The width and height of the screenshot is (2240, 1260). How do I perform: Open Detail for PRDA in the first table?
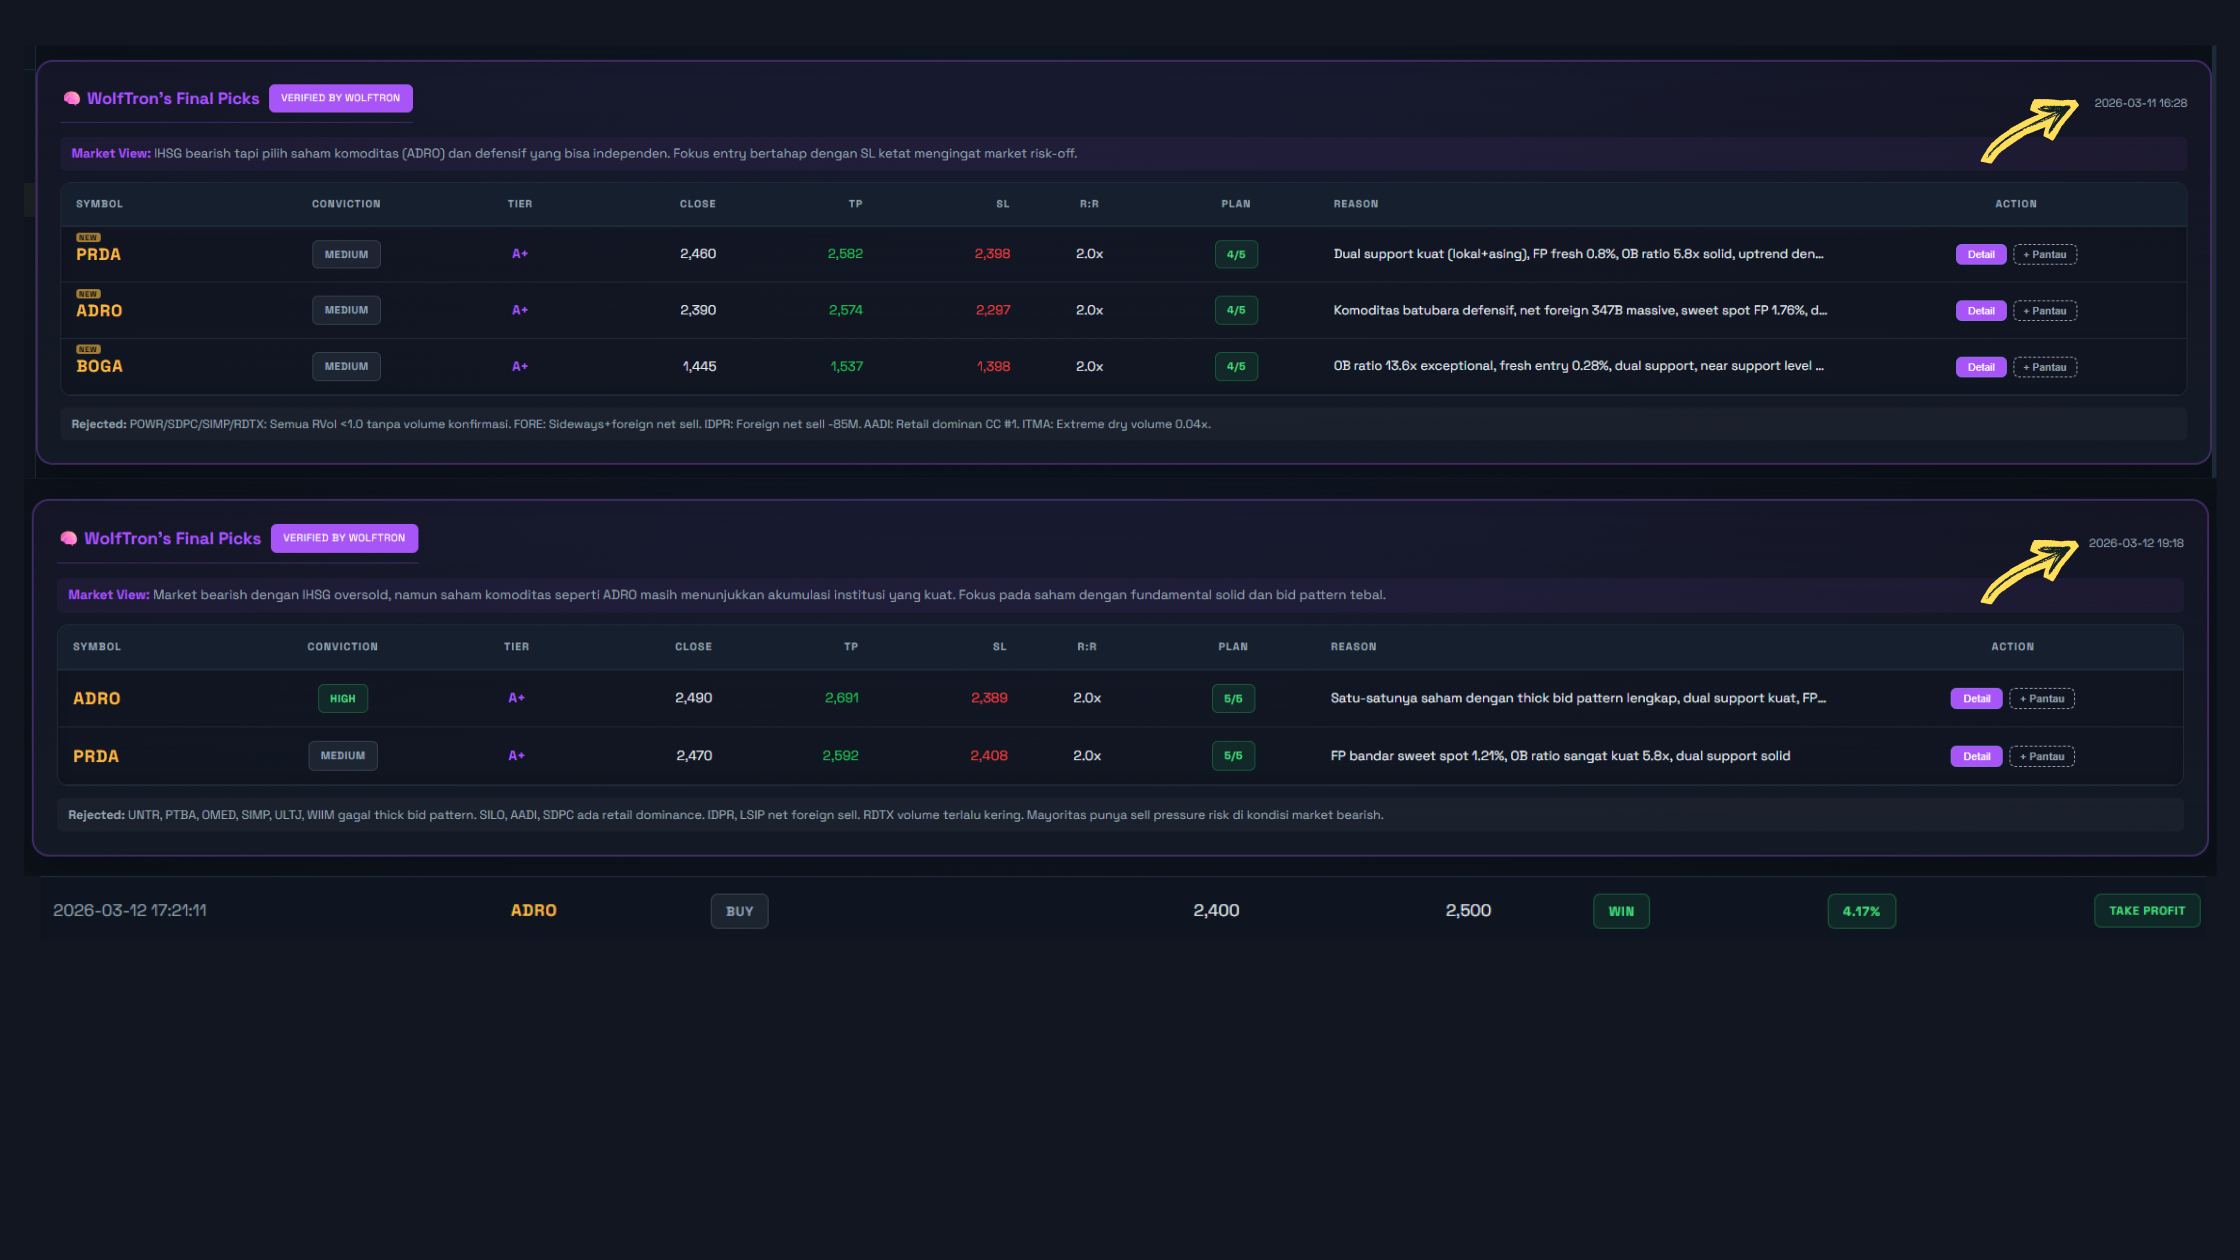(x=1980, y=254)
